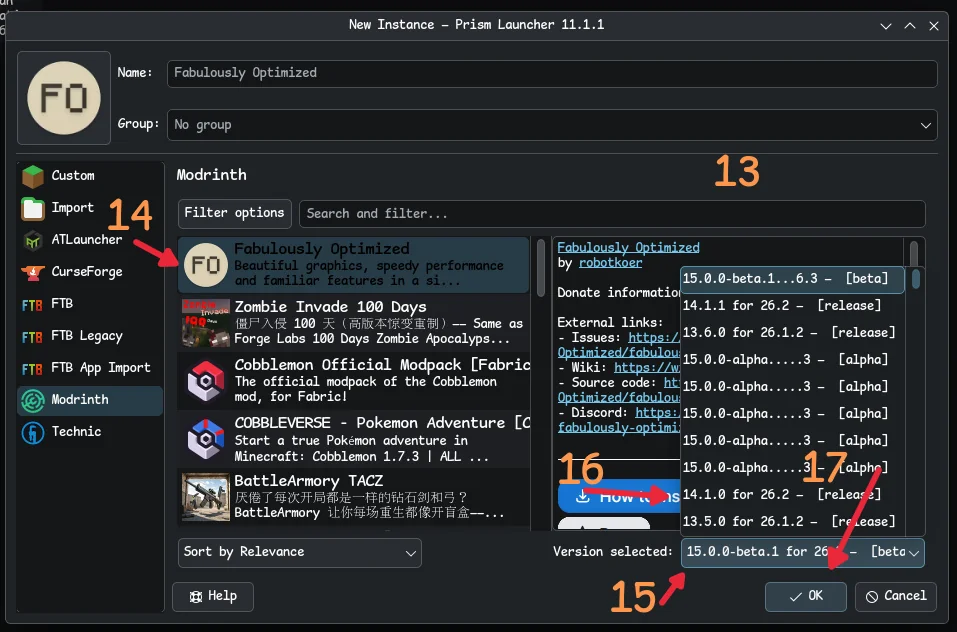The height and width of the screenshot is (632, 957).
Task: Select Cobblemon Official Modpack title text
Action: [381, 365]
